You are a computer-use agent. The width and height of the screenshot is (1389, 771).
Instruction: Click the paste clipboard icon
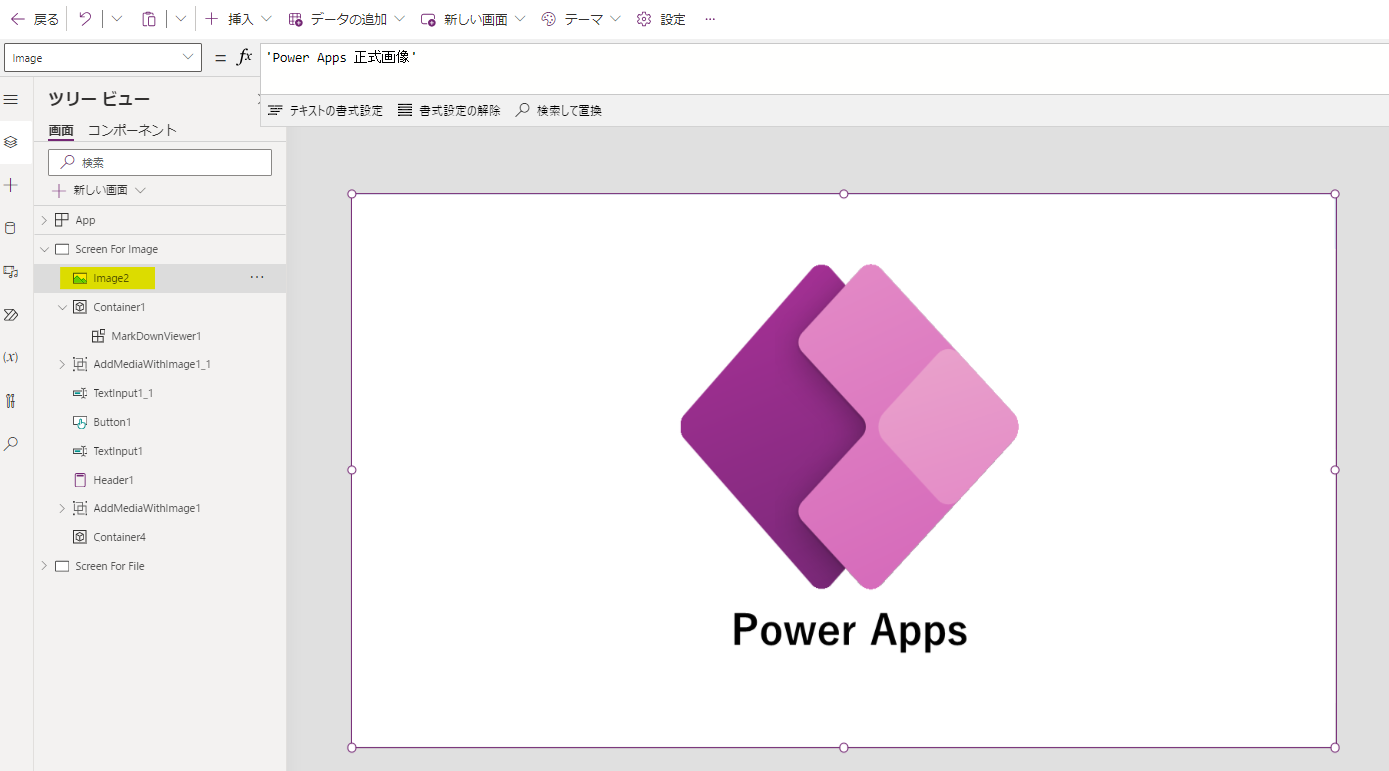click(149, 19)
